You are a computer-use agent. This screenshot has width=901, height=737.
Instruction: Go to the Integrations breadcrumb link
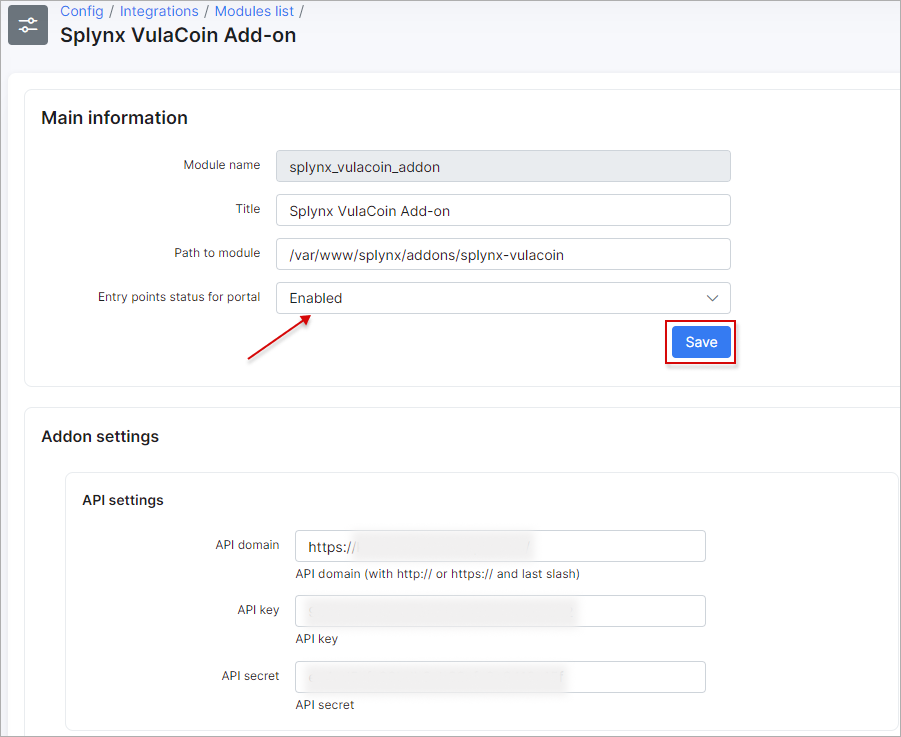(x=159, y=11)
